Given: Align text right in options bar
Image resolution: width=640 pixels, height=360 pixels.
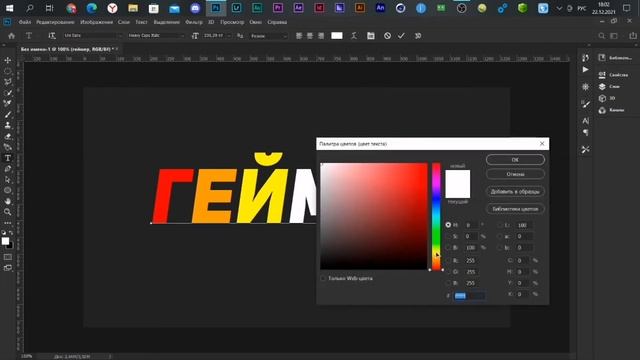Looking at the screenshot, I should 321,36.
